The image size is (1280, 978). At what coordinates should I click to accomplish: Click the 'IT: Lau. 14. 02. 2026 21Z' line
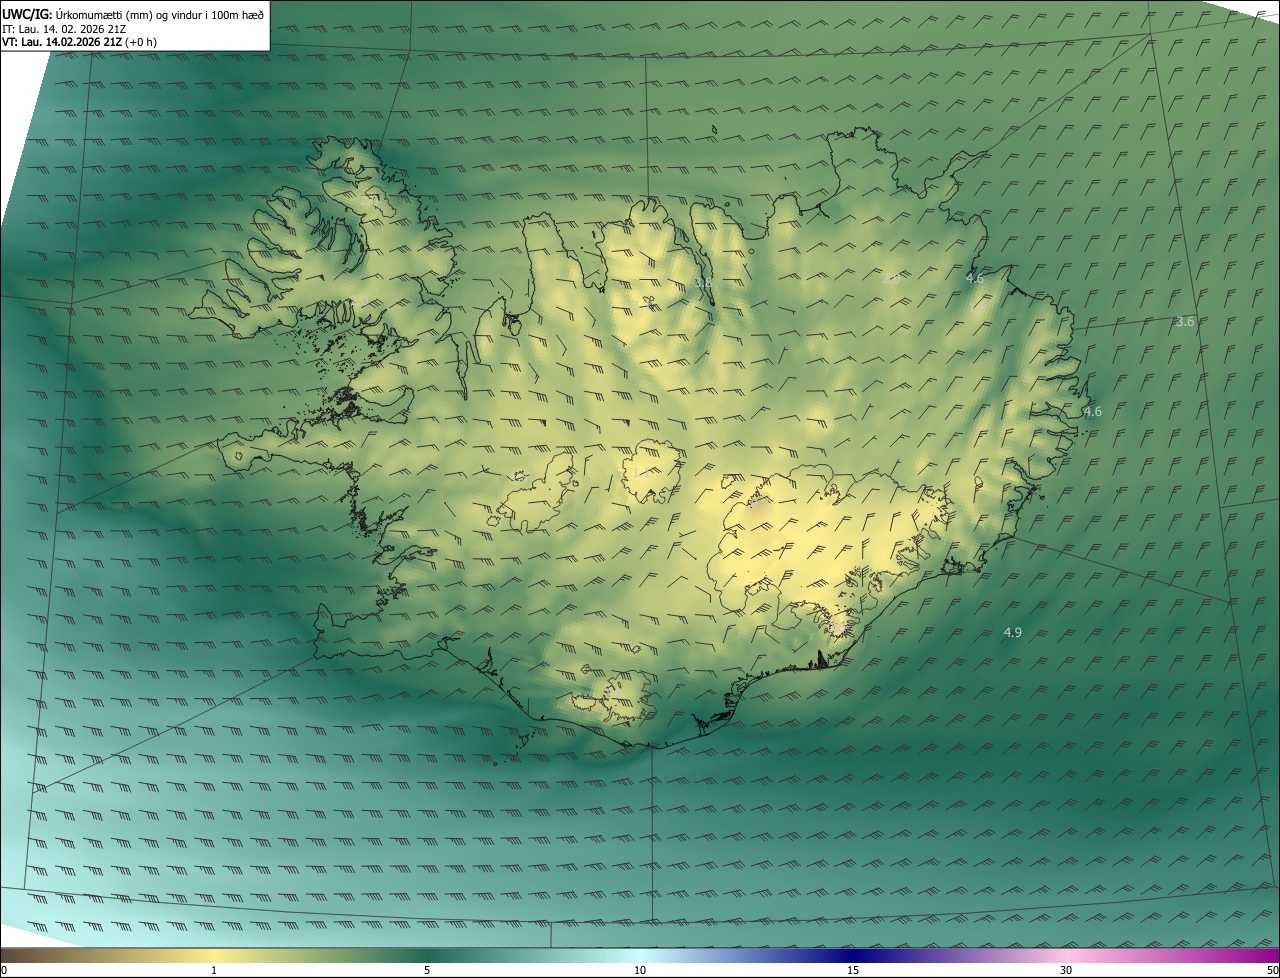(x=64, y=28)
